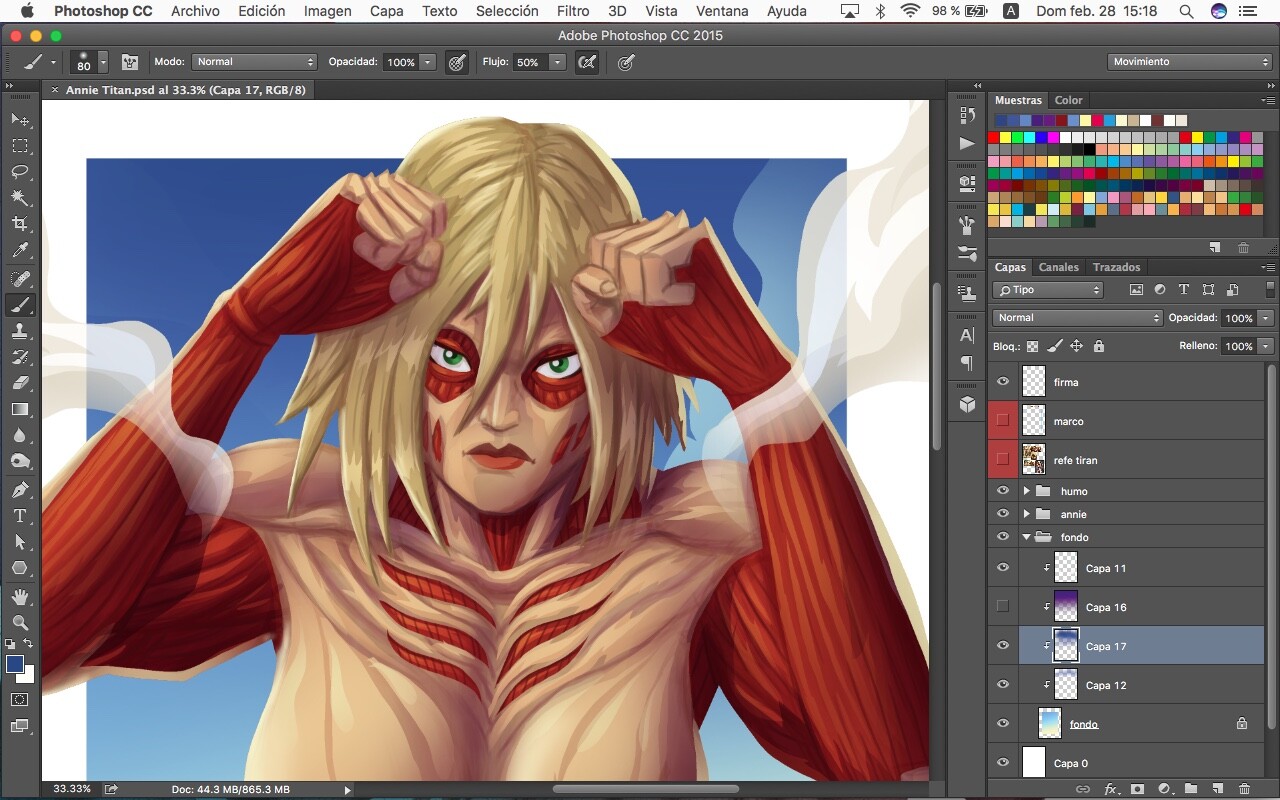This screenshot has height=800, width=1280.
Task: Select the Capa 11 layer
Action: click(1141, 568)
